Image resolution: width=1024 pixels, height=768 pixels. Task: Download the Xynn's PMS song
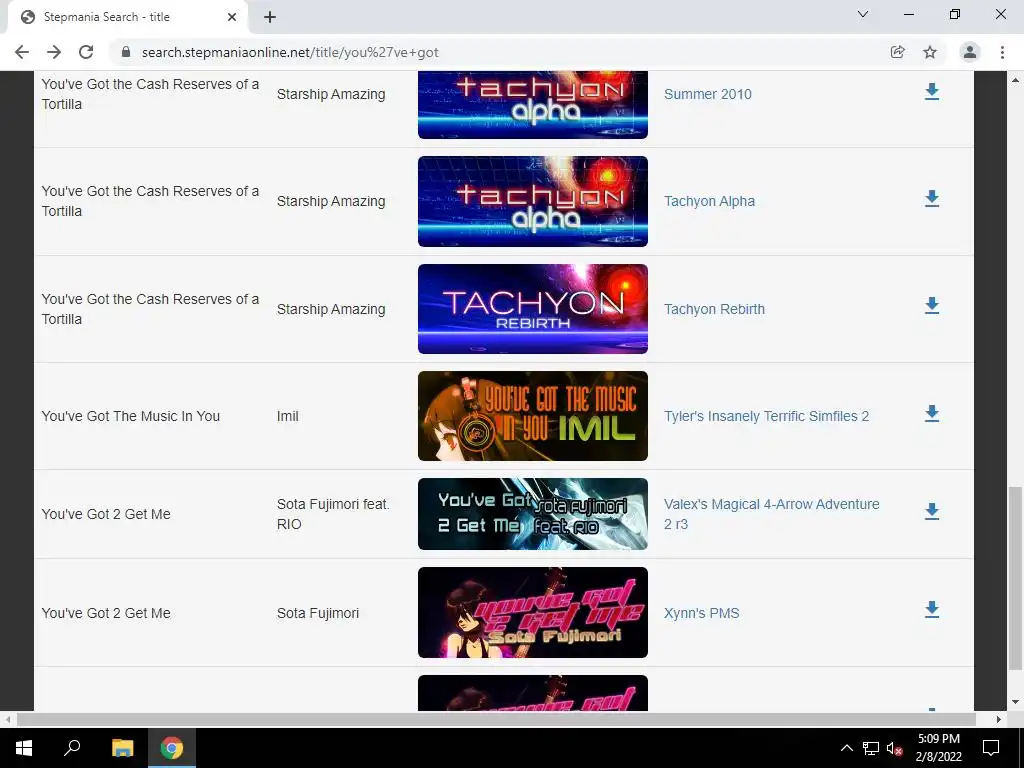click(932, 611)
